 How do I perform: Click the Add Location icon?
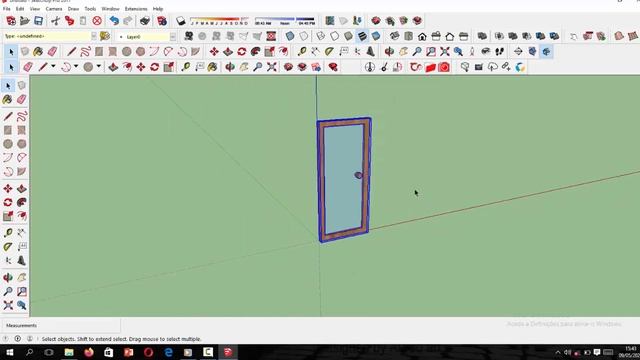[x=330, y=21]
